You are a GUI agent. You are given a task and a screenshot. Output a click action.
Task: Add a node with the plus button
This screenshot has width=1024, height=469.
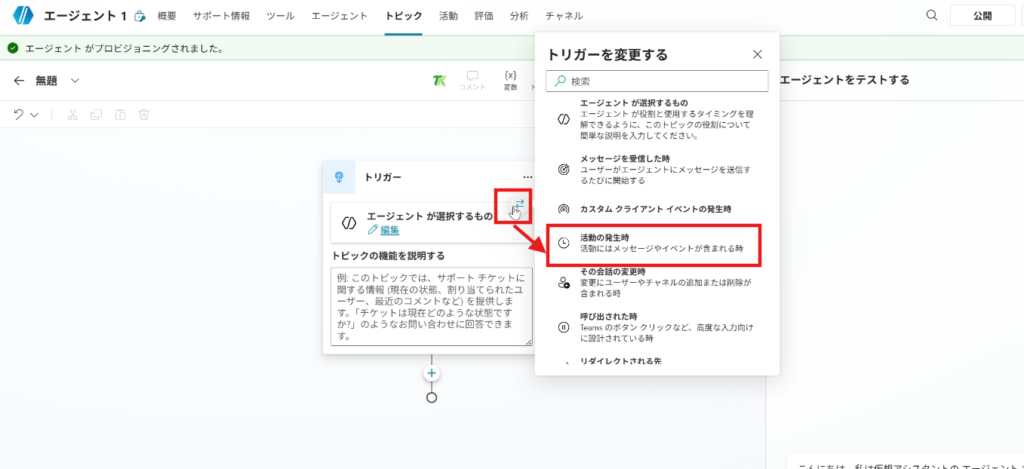pyautogui.click(x=432, y=373)
